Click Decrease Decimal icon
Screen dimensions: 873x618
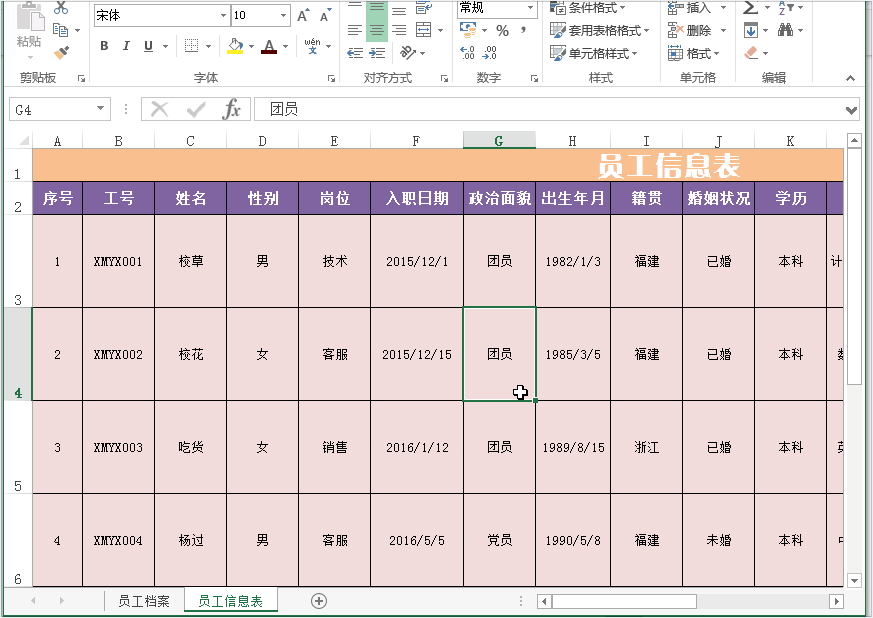490,53
